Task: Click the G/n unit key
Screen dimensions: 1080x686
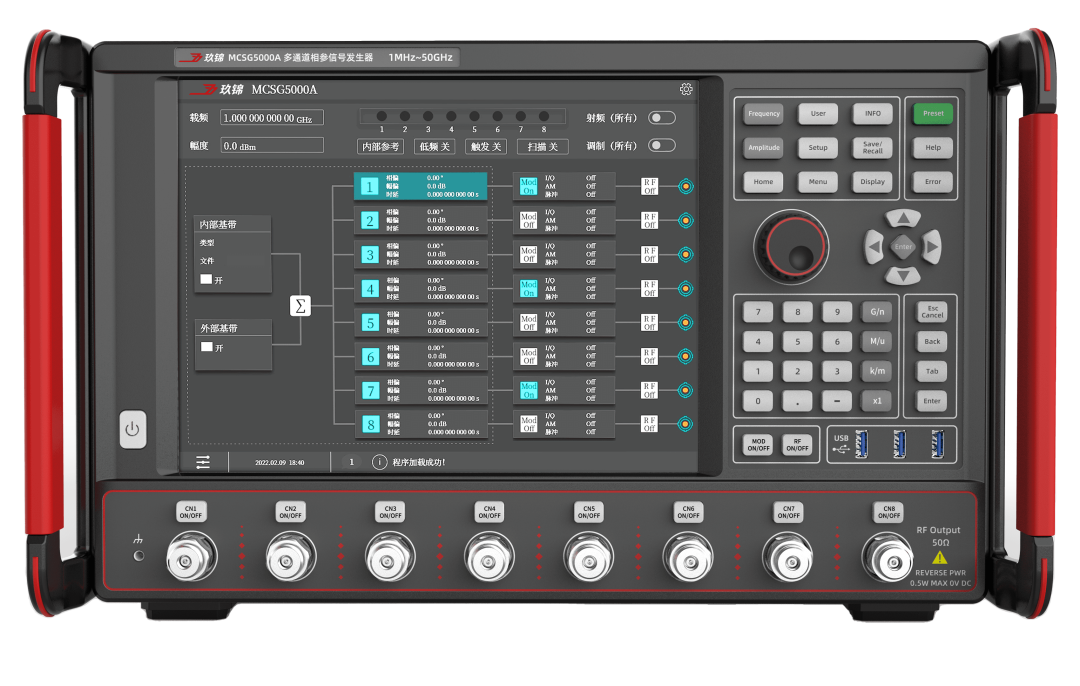Action: click(877, 312)
